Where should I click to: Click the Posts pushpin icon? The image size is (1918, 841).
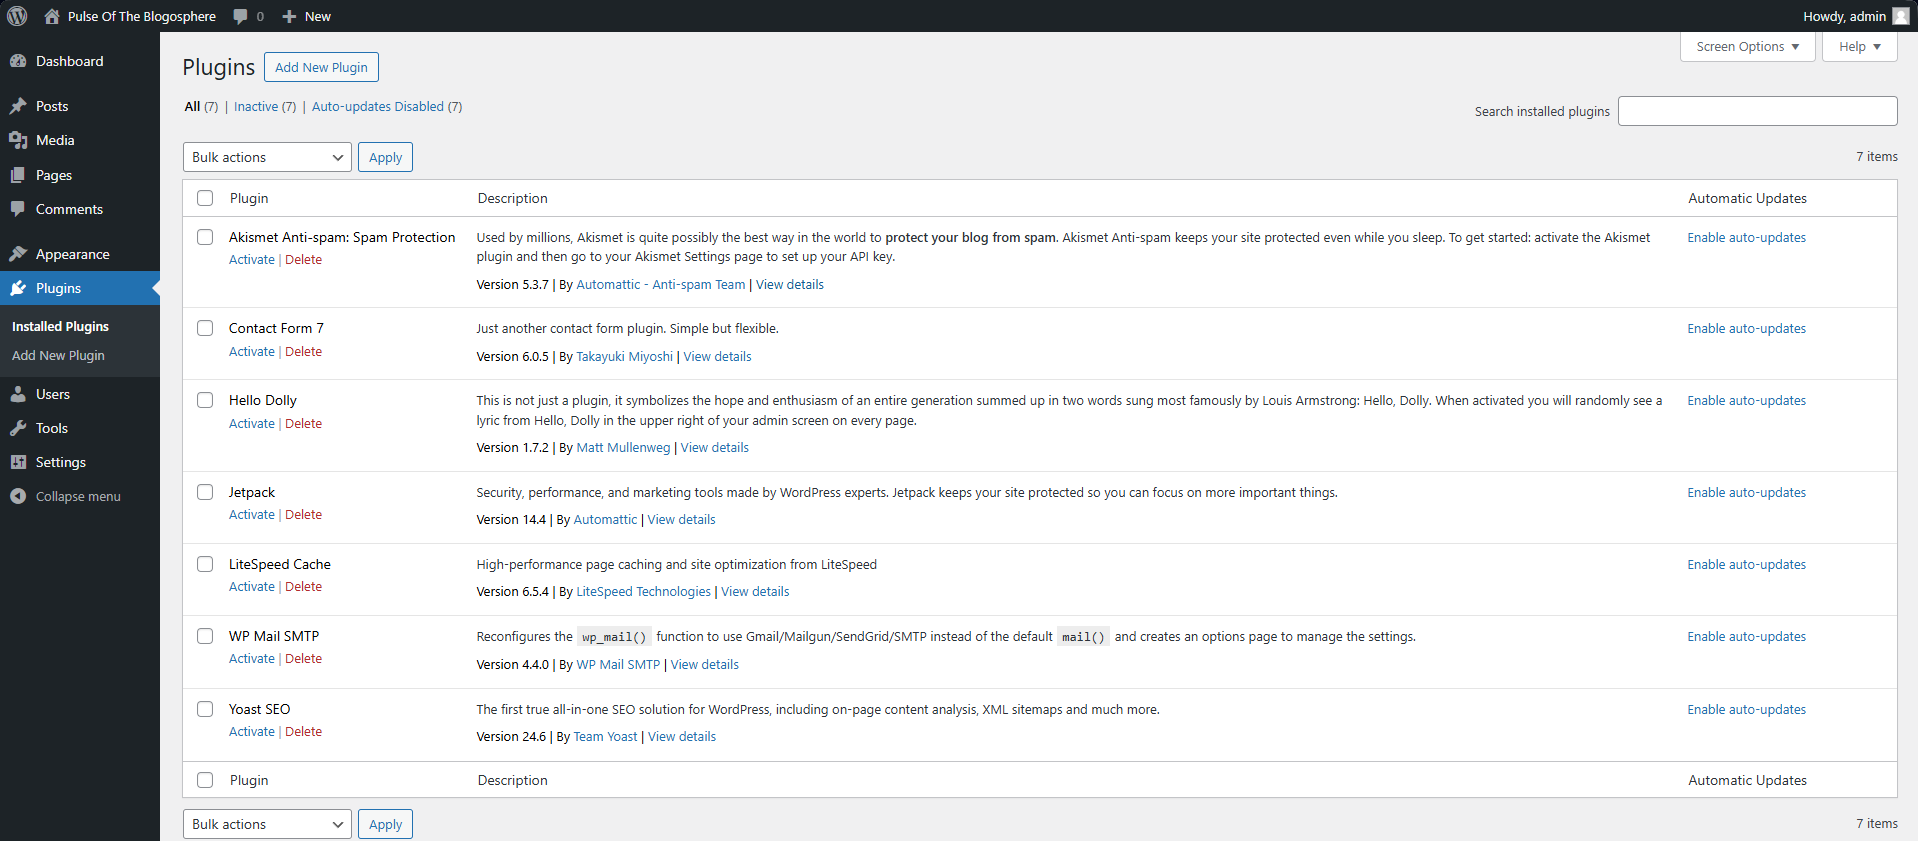point(18,106)
